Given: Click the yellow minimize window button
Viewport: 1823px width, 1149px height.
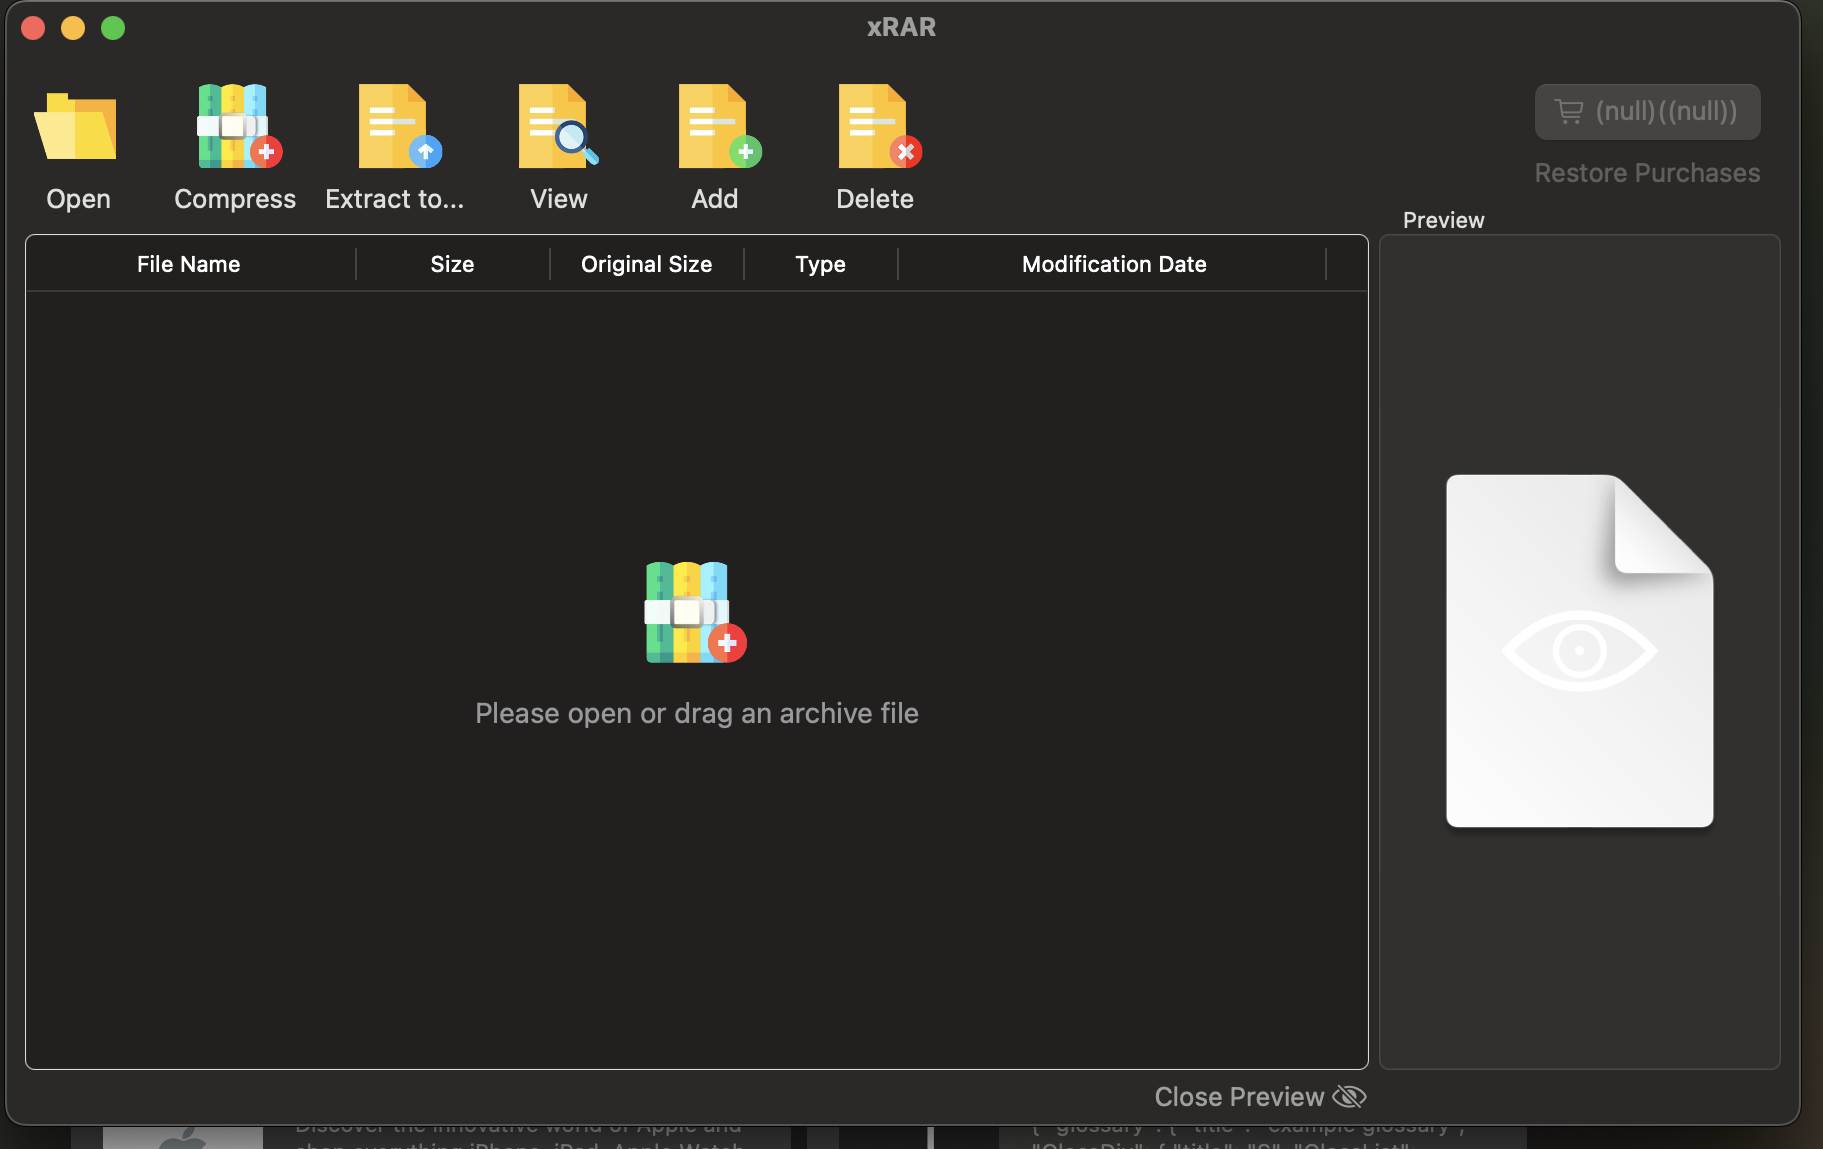Looking at the screenshot, I should [x=73, y=28].
